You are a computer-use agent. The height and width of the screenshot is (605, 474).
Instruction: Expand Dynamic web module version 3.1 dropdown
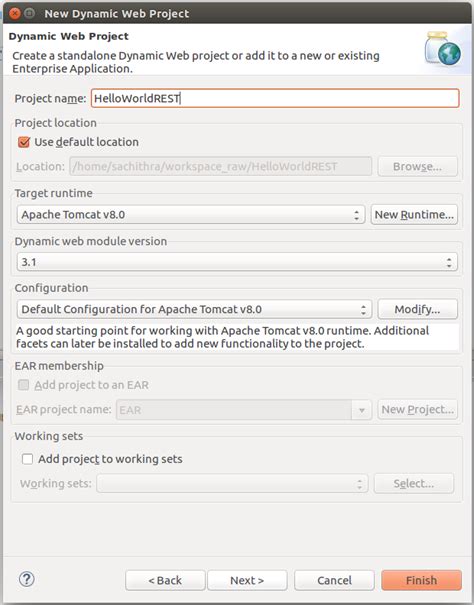click(237, 262)
